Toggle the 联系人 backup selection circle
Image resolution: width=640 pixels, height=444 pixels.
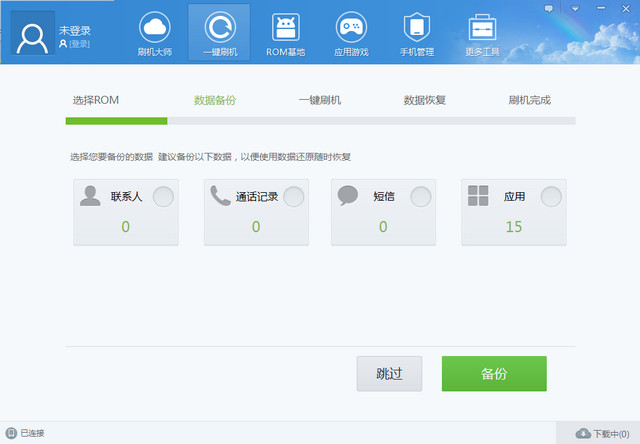pos(163,197)
